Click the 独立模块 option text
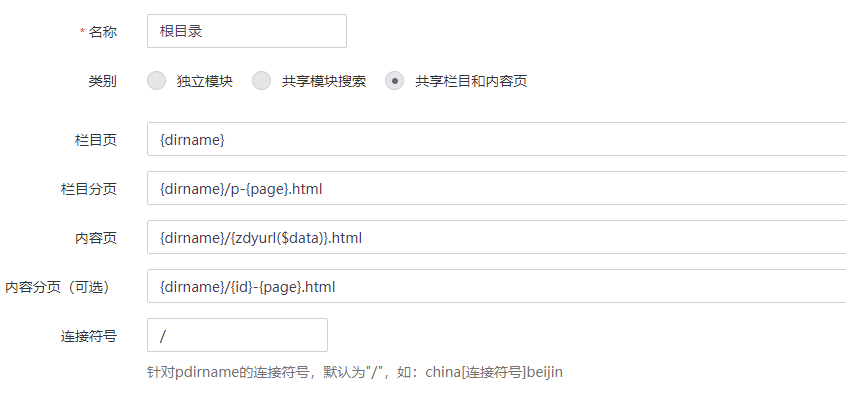846x403 pixels. pos(205,81)
